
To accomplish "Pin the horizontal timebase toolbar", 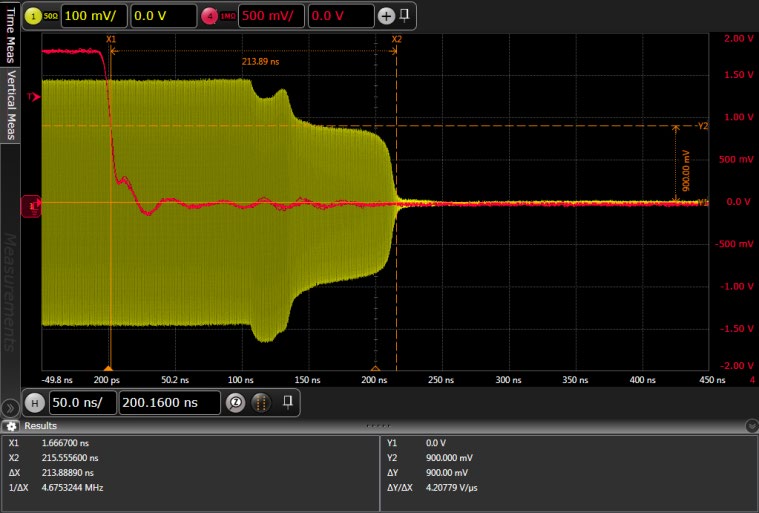I will pyautogui.click(x=287, y=403).
